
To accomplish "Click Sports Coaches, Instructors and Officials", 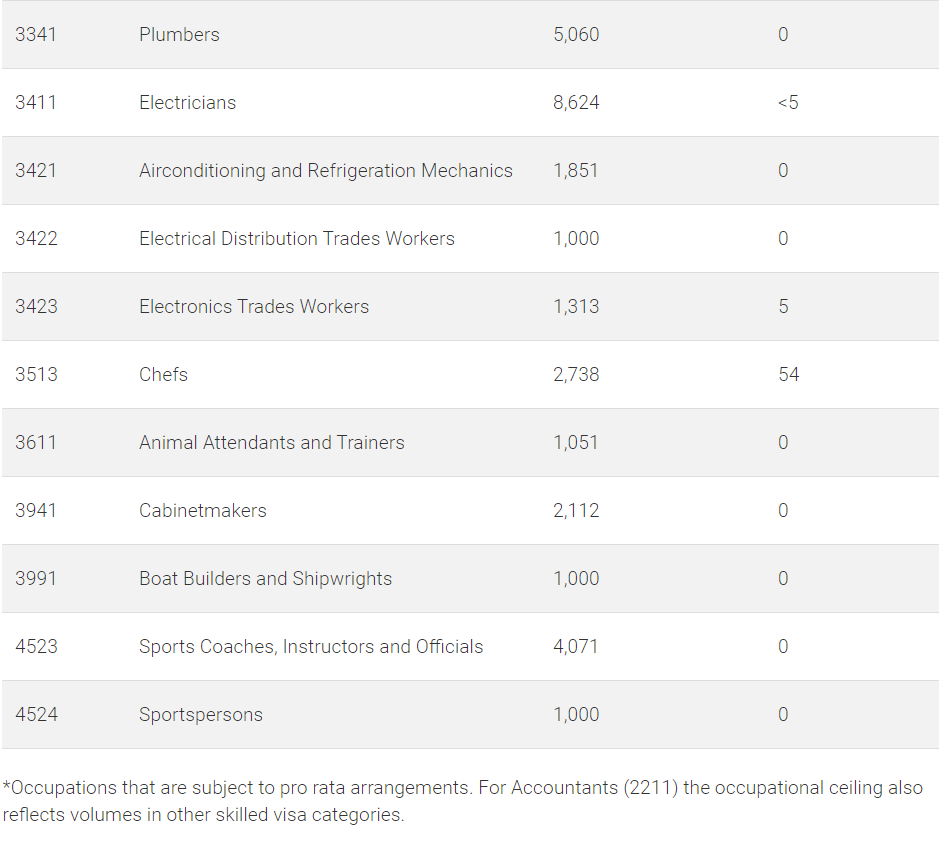I will [x=311, y=647].
